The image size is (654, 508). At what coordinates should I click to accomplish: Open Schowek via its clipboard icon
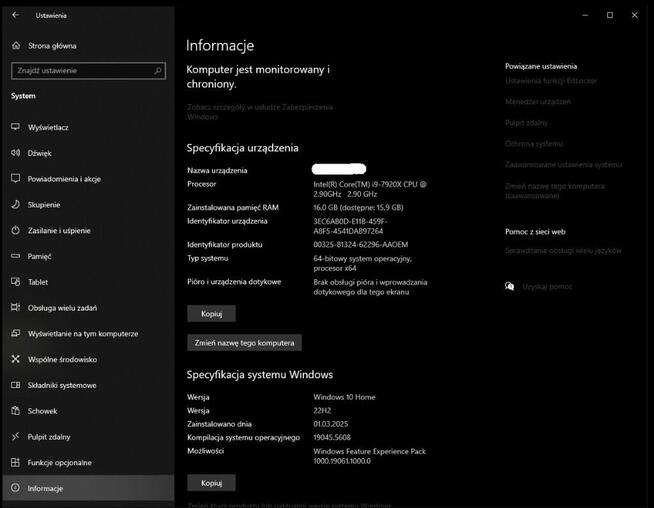coord(15,410)
